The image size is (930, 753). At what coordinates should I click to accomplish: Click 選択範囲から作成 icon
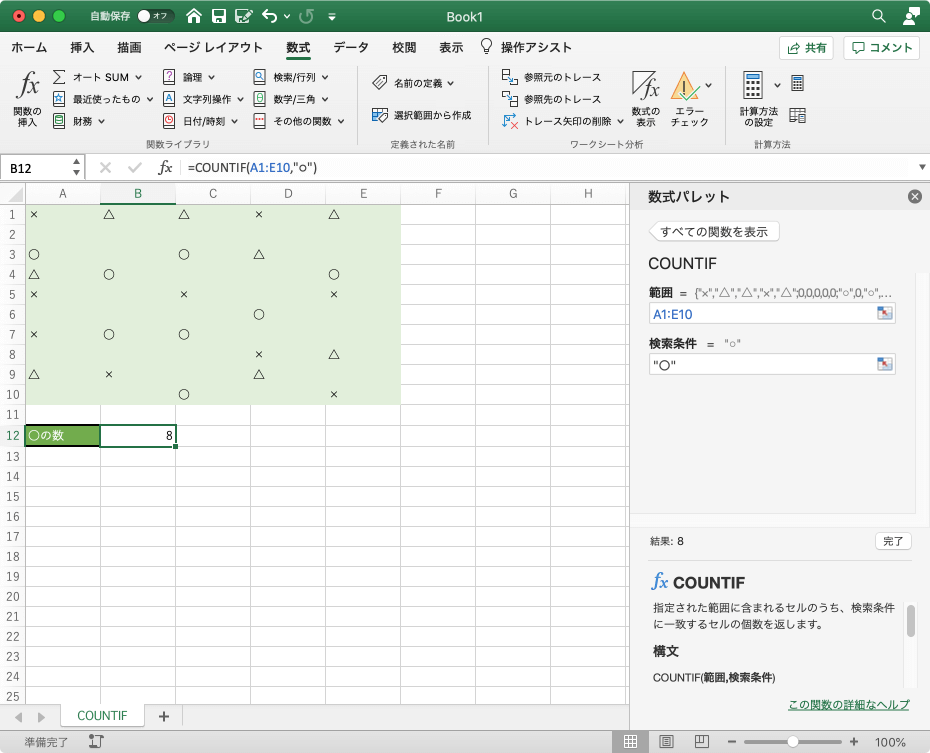point(380,115)
